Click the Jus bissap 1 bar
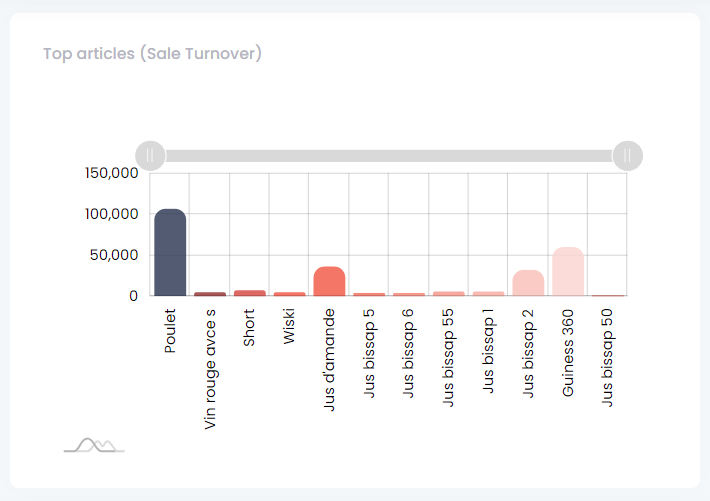 click(488, 294)
